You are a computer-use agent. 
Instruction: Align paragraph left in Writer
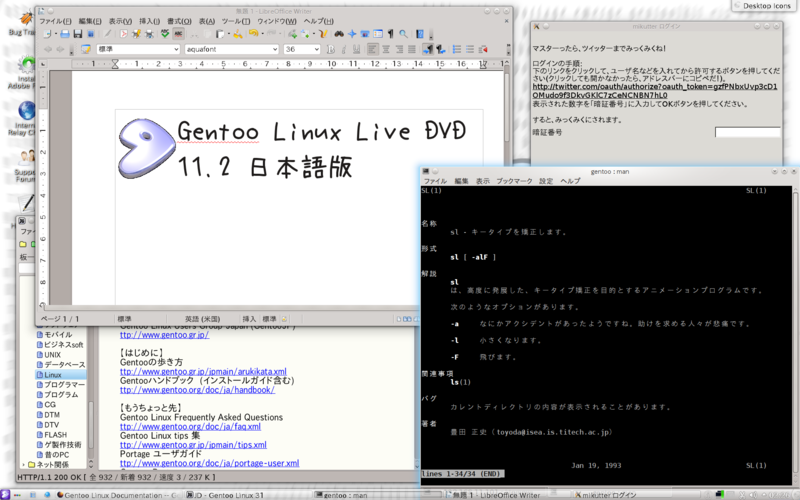coord(372,49)
